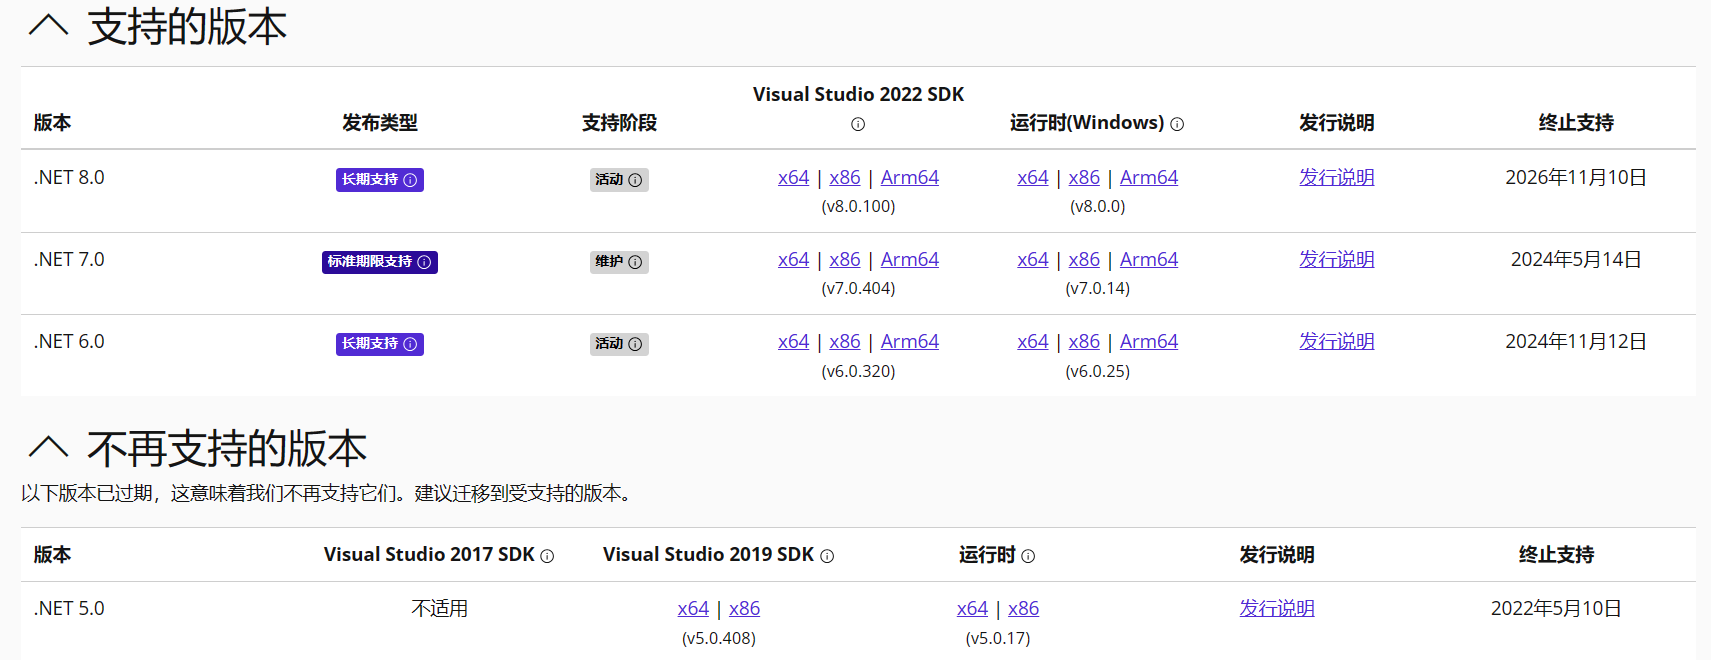Viewport: 1711px width, 660px height.
Task: Download .NET 6.0 runtime Arm64 link
Action: (x=1149, y=341)
